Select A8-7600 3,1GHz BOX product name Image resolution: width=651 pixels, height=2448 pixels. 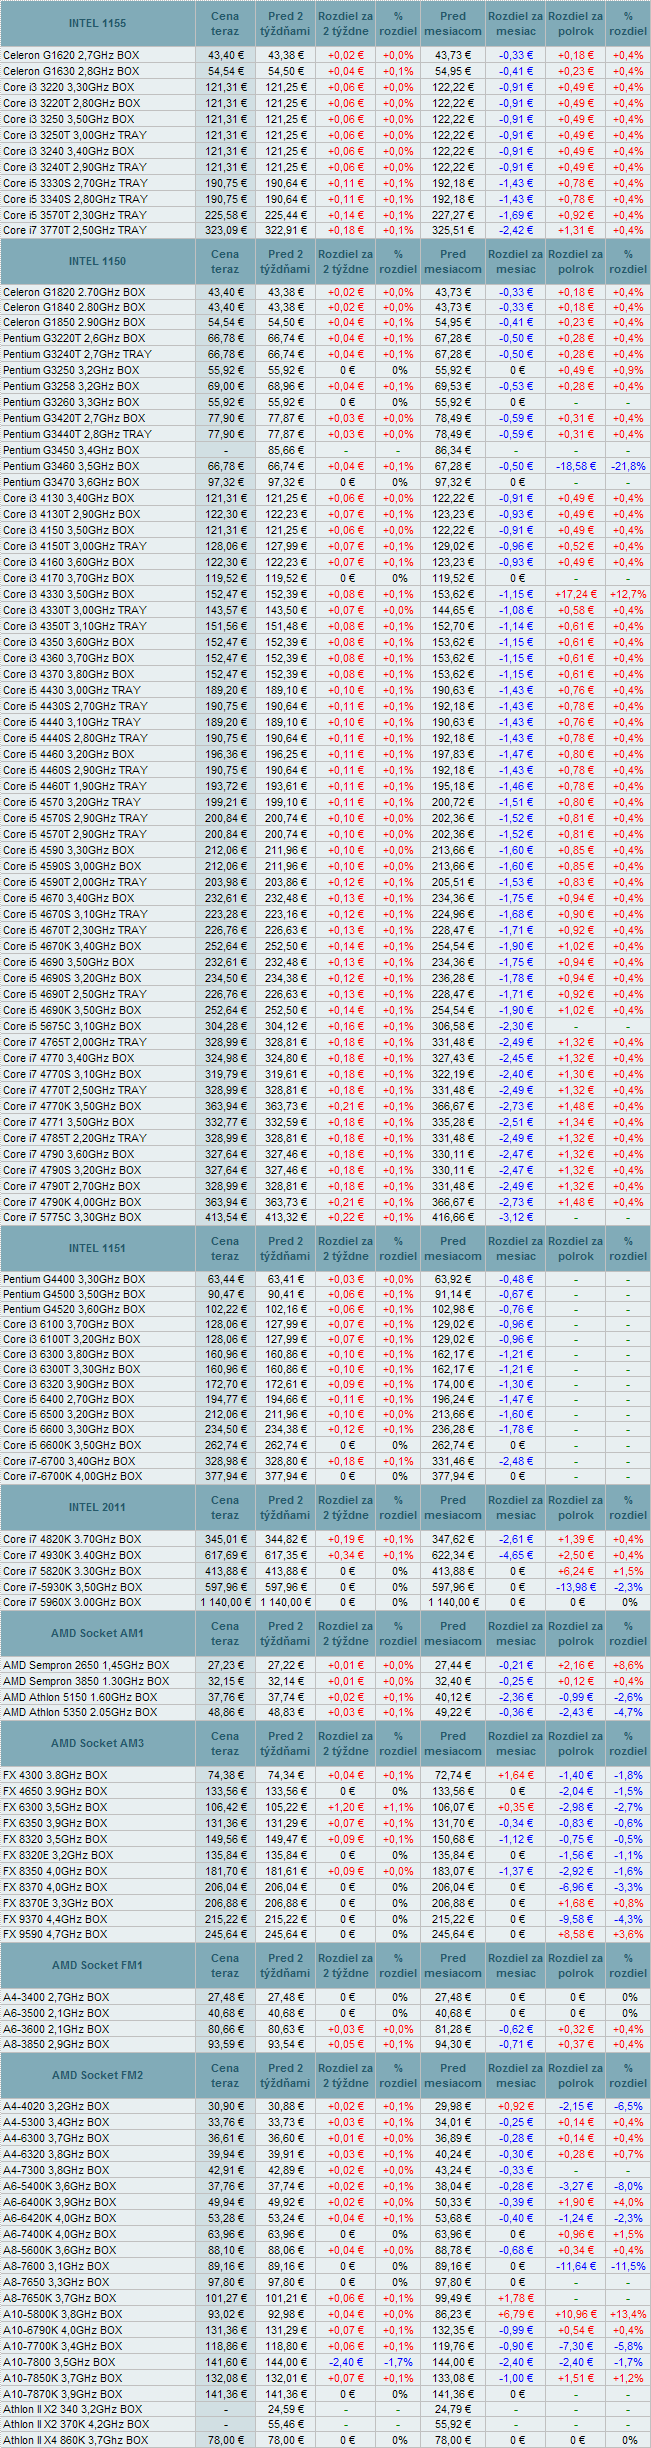56,2266
